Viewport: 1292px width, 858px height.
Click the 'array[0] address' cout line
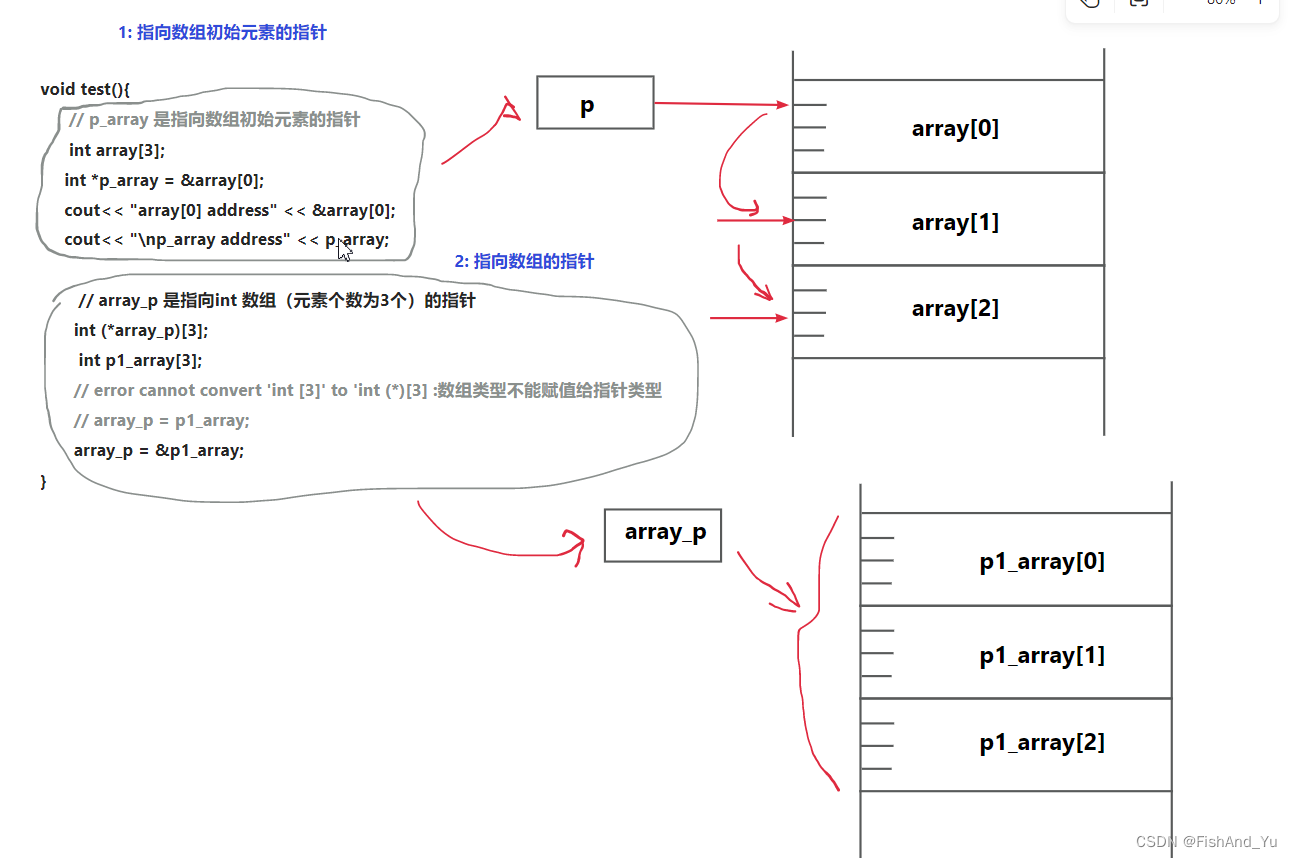coord(230,210)
